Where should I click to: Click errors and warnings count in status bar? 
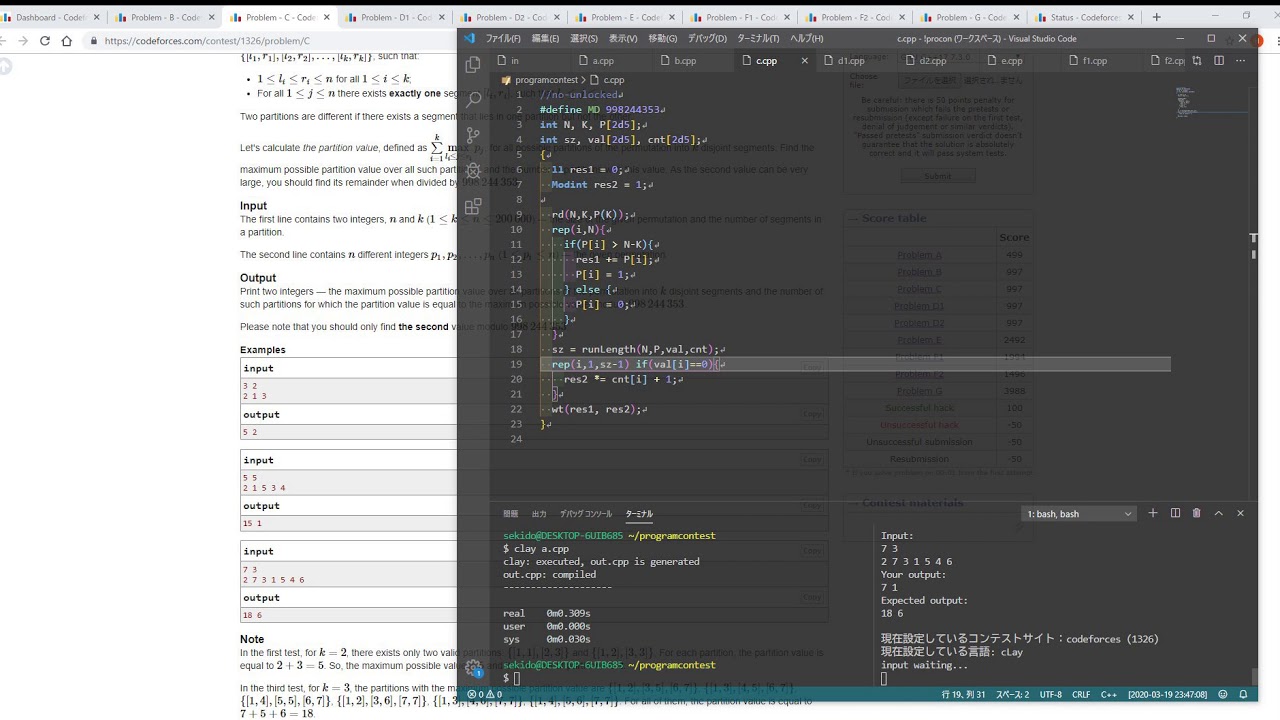point(484,694)
